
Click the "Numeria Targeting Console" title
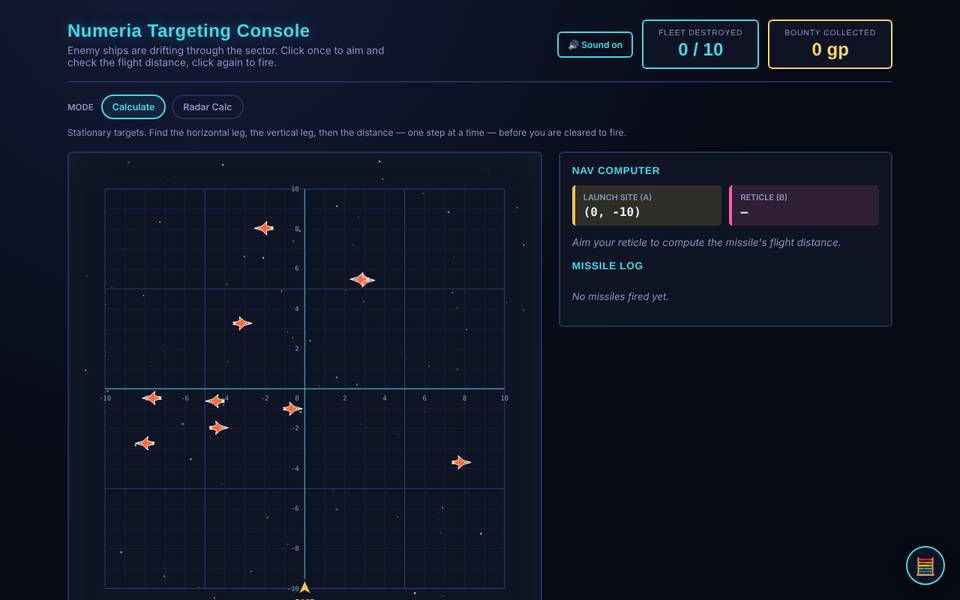pyautogui.click(x=189, y=31)
